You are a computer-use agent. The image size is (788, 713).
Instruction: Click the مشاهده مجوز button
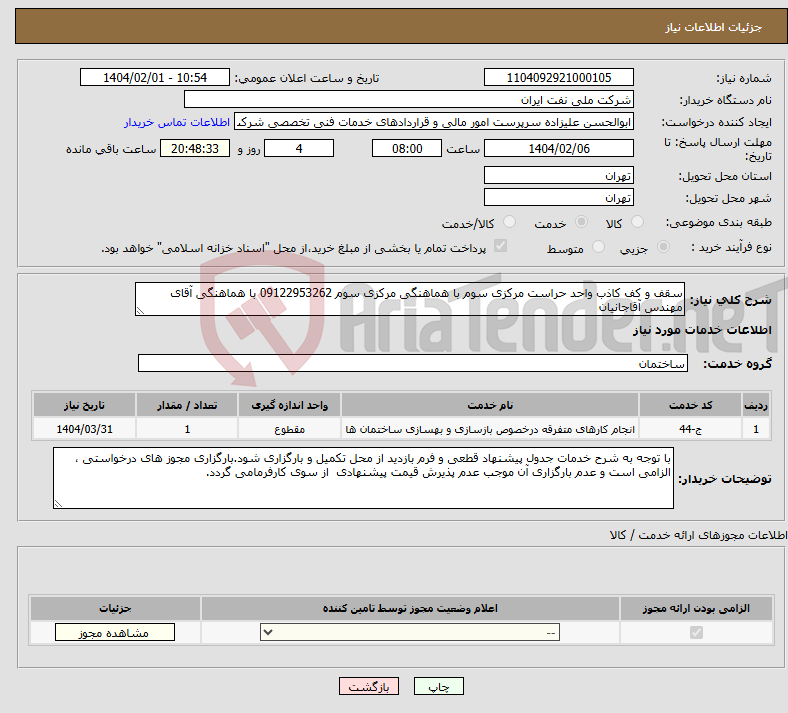click(115, 632)
